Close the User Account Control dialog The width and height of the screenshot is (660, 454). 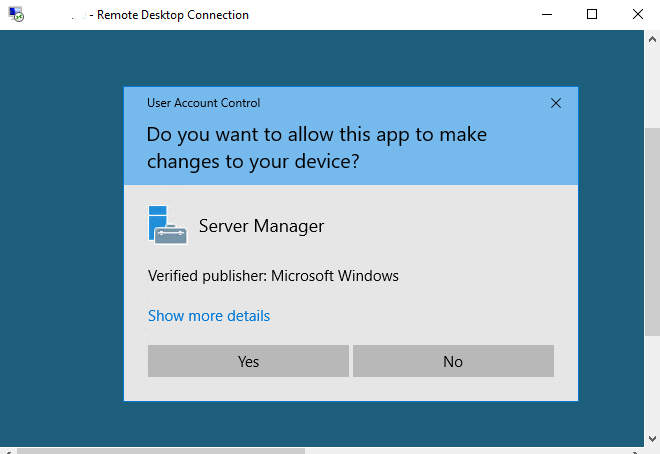[x=556, y=103]
